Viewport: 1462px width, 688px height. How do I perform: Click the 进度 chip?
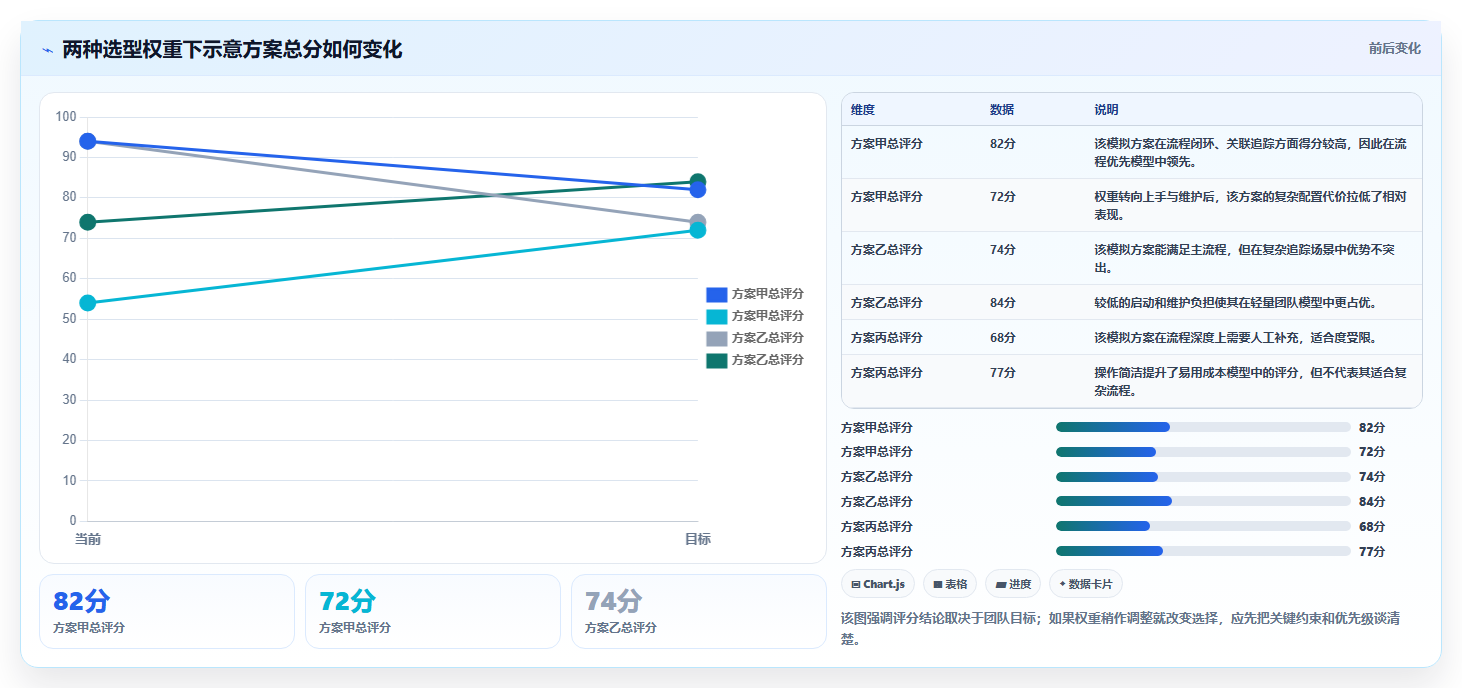(x=1012, y=584)
